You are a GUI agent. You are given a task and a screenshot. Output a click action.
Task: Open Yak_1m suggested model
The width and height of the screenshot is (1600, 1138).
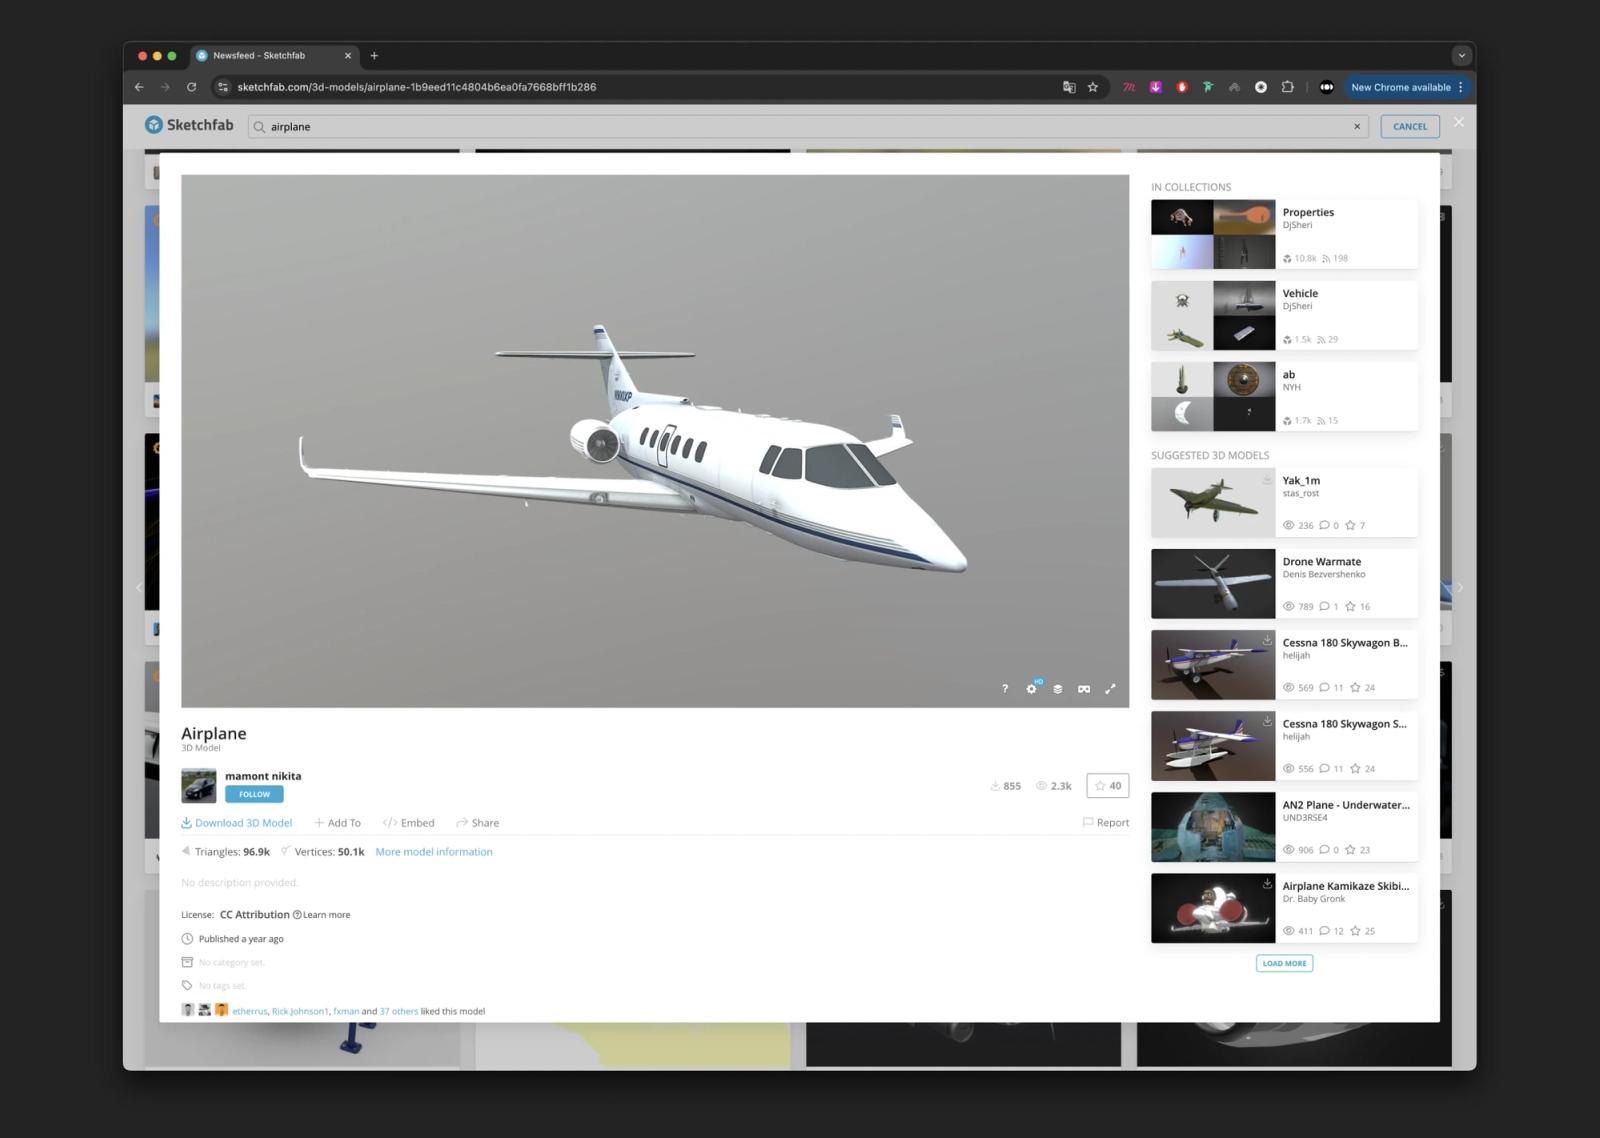click(x=1284, y=502)
